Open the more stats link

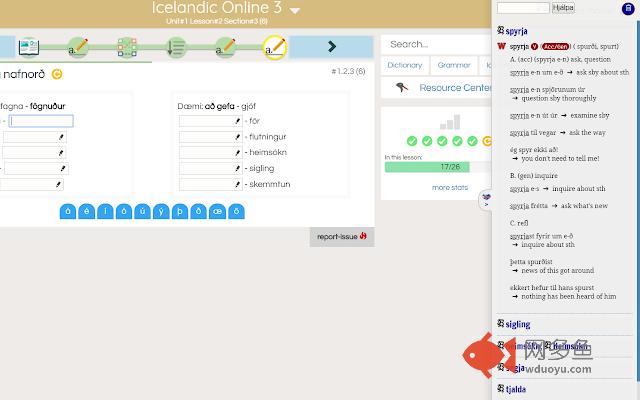point(449,187)
